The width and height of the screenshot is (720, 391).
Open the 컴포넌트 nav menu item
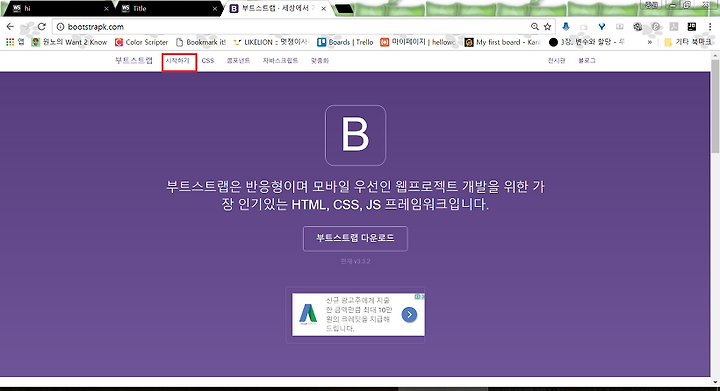(238, 61)
